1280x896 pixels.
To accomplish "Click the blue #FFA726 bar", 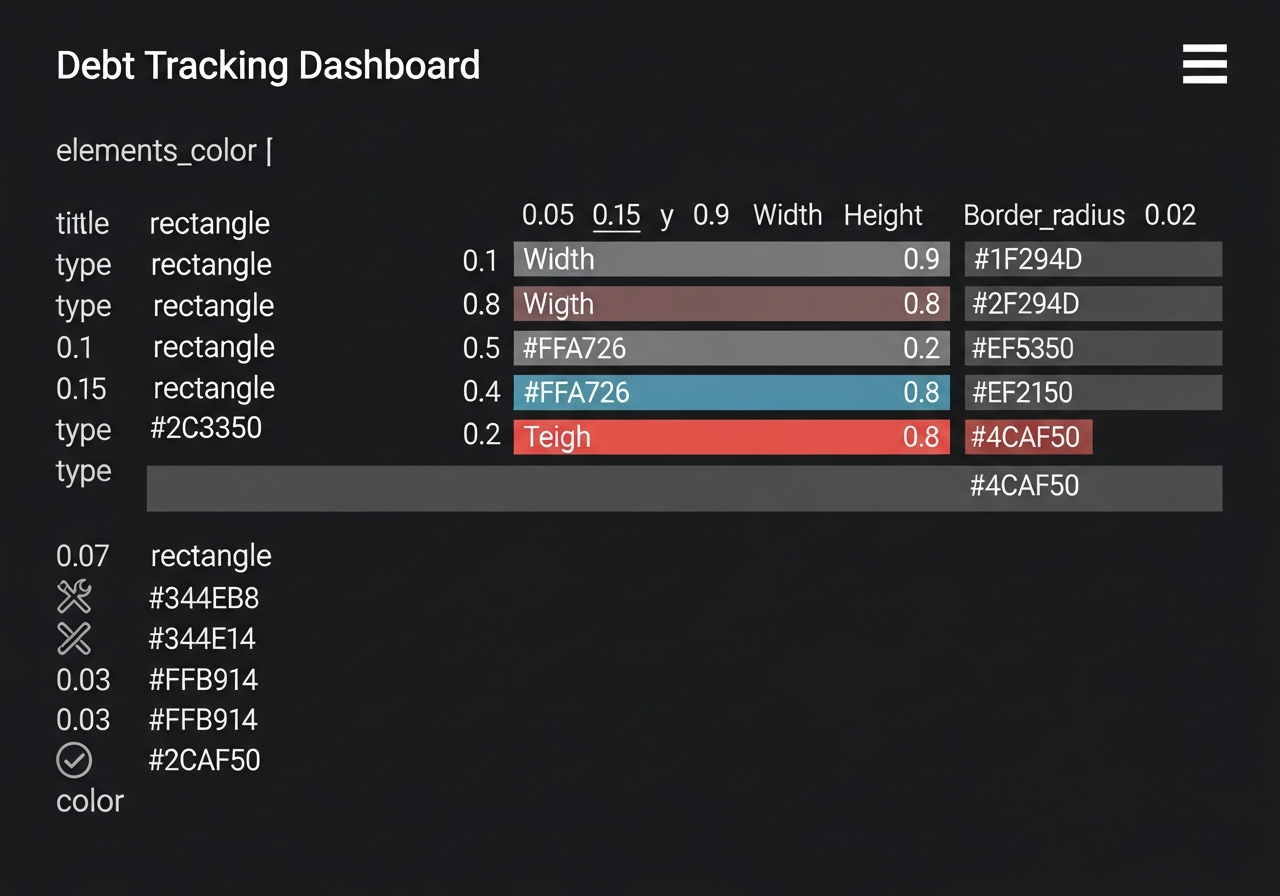I will [731, 392].
